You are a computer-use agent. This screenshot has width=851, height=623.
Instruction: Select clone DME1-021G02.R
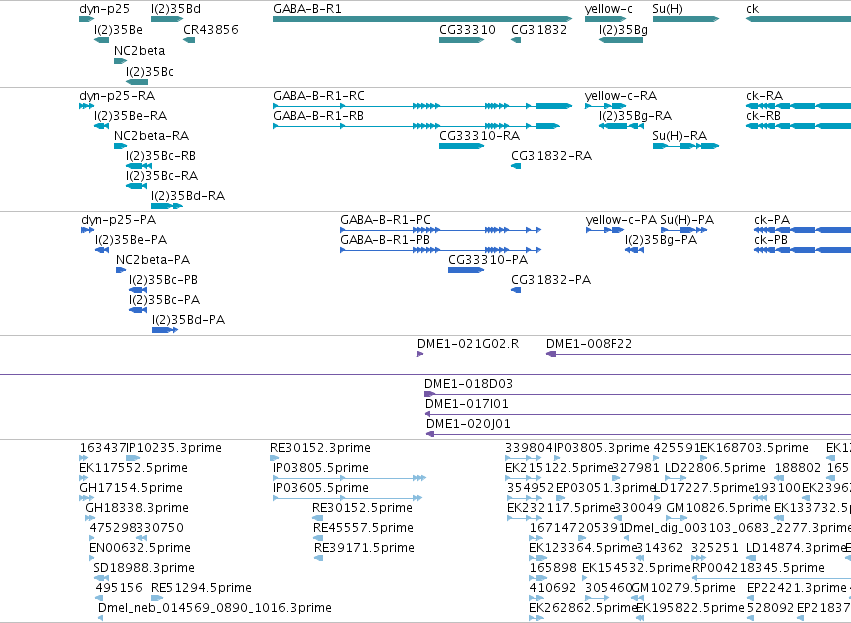coord(420,354)
